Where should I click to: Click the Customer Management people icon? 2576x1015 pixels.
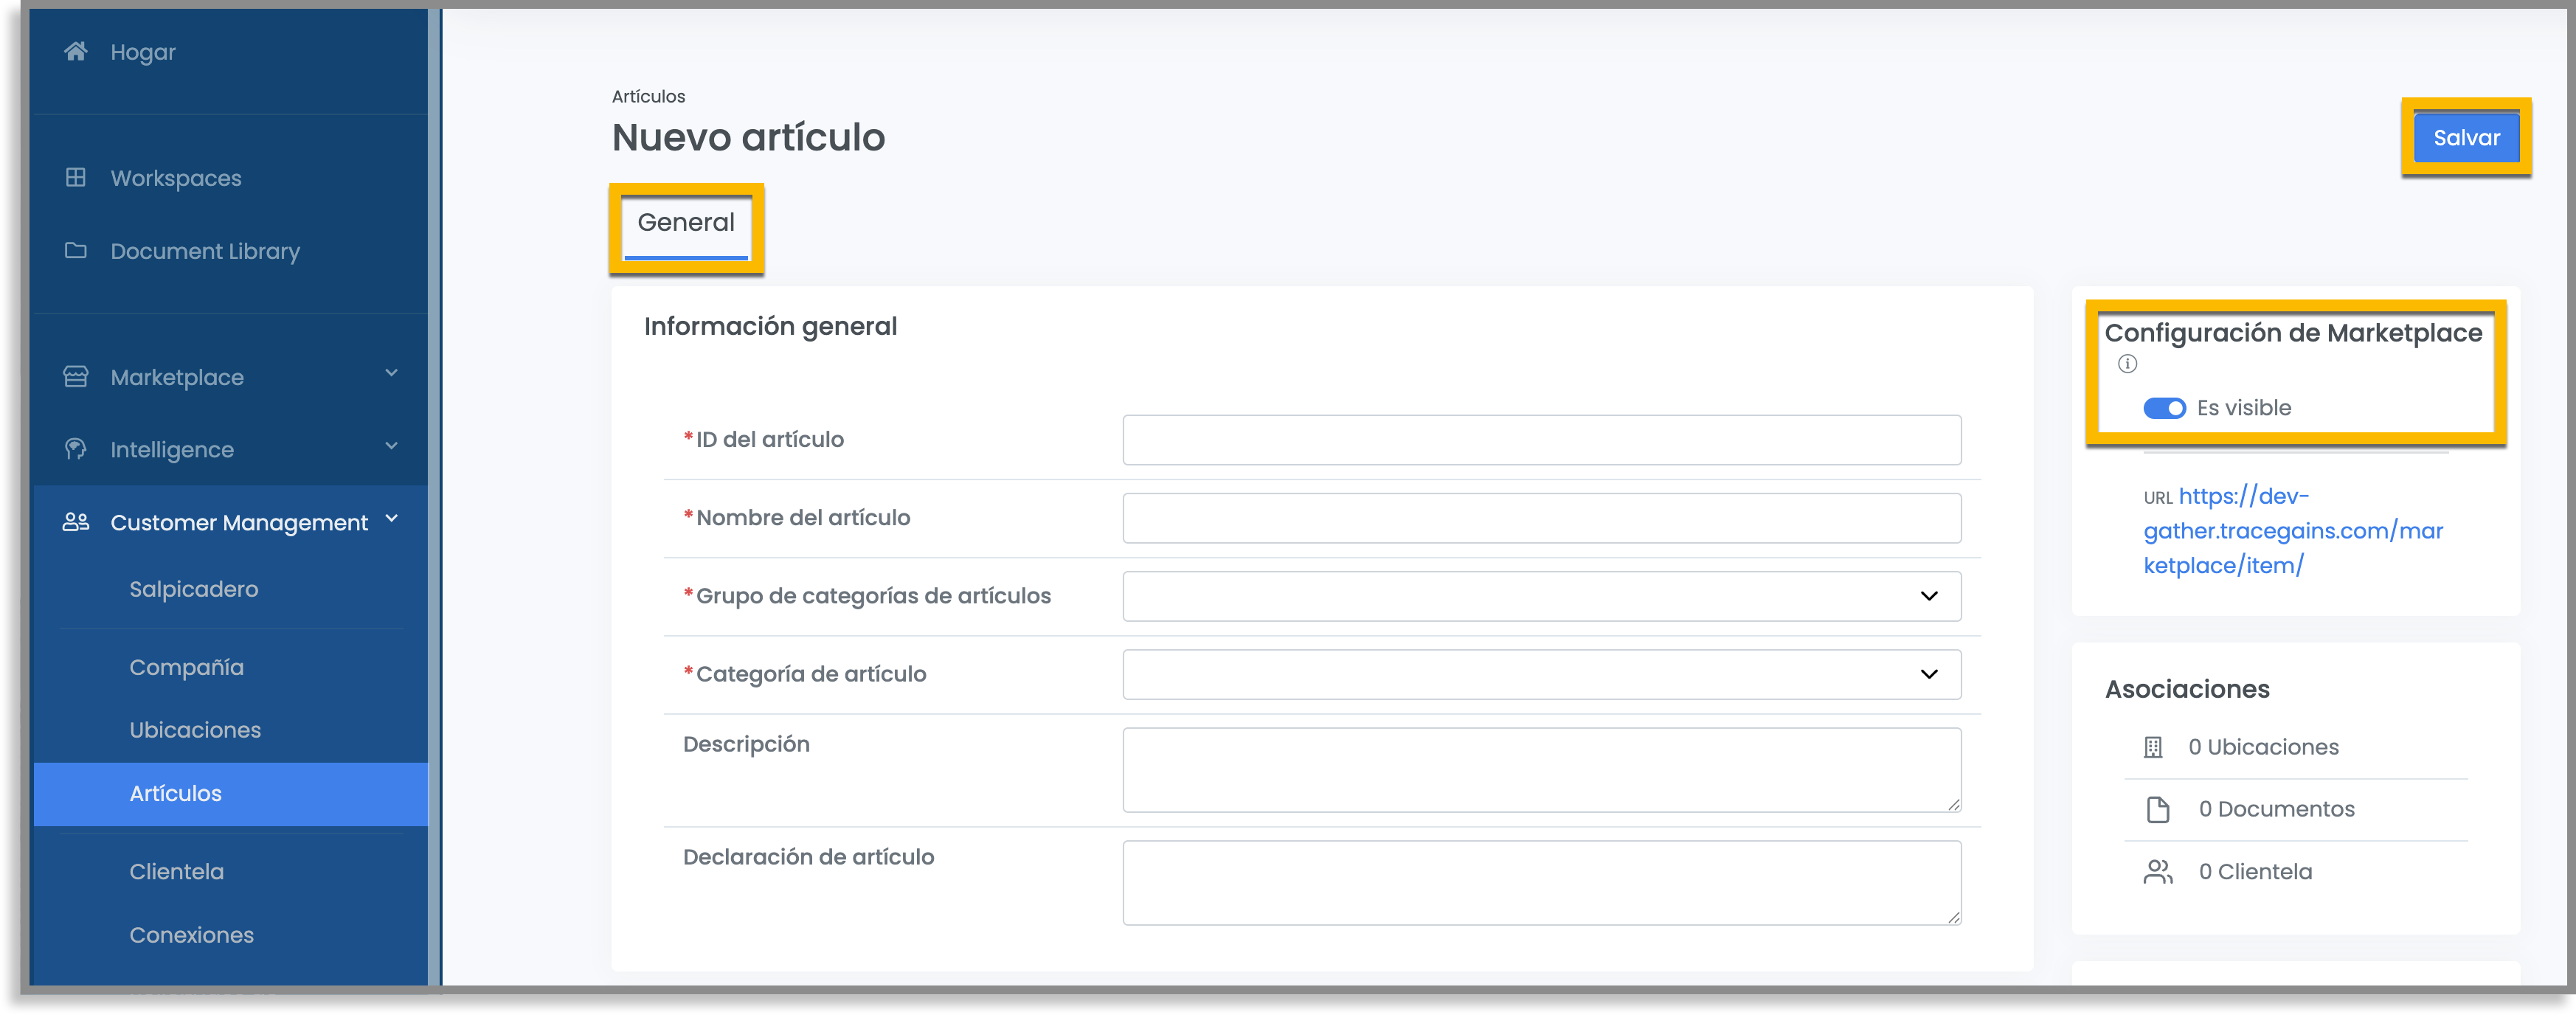pyautogui.click(x=76, y=521)
